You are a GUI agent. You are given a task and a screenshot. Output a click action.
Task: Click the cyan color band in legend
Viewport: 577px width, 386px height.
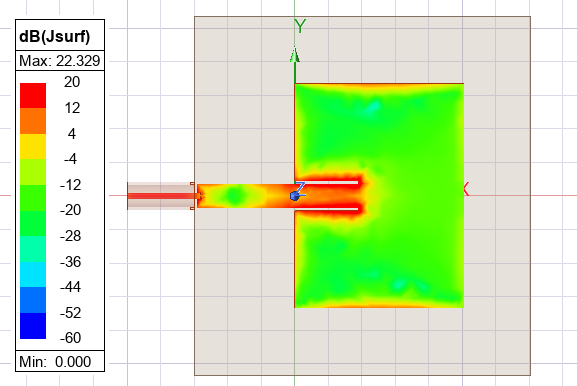pyautogui.click(x=33, y=275)
